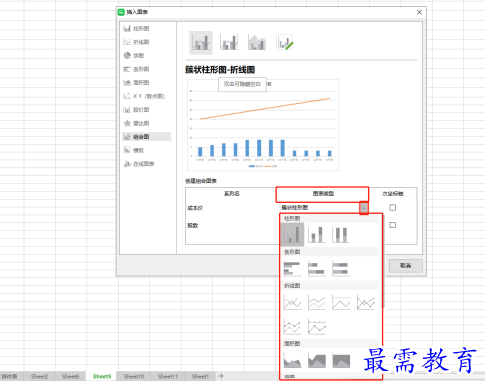Enable secondary axis for 股数 series
This screenshot has width=485, height=392.
(393, 225)
